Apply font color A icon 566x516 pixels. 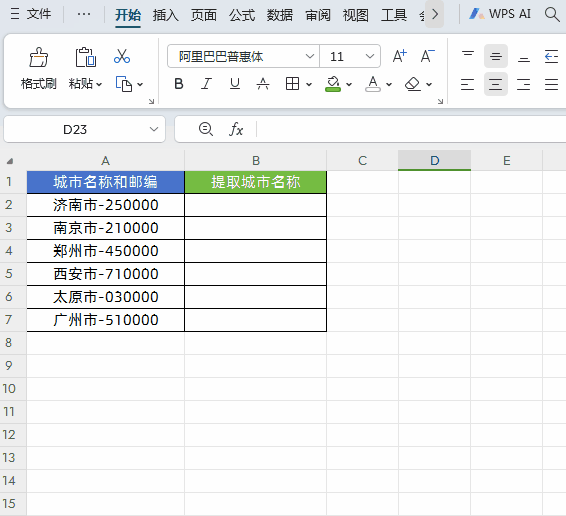point(373,84)
